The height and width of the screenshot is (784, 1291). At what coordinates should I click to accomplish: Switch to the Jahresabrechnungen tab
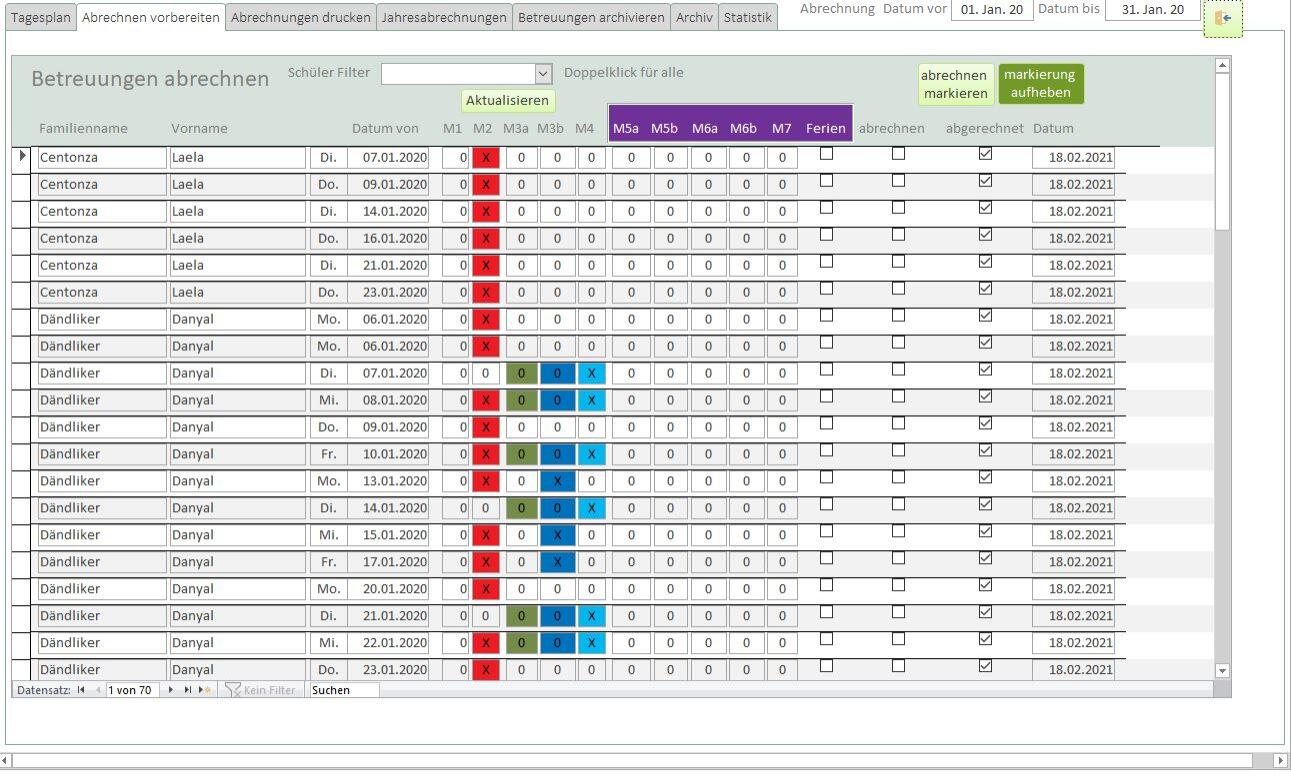(444, 18)
